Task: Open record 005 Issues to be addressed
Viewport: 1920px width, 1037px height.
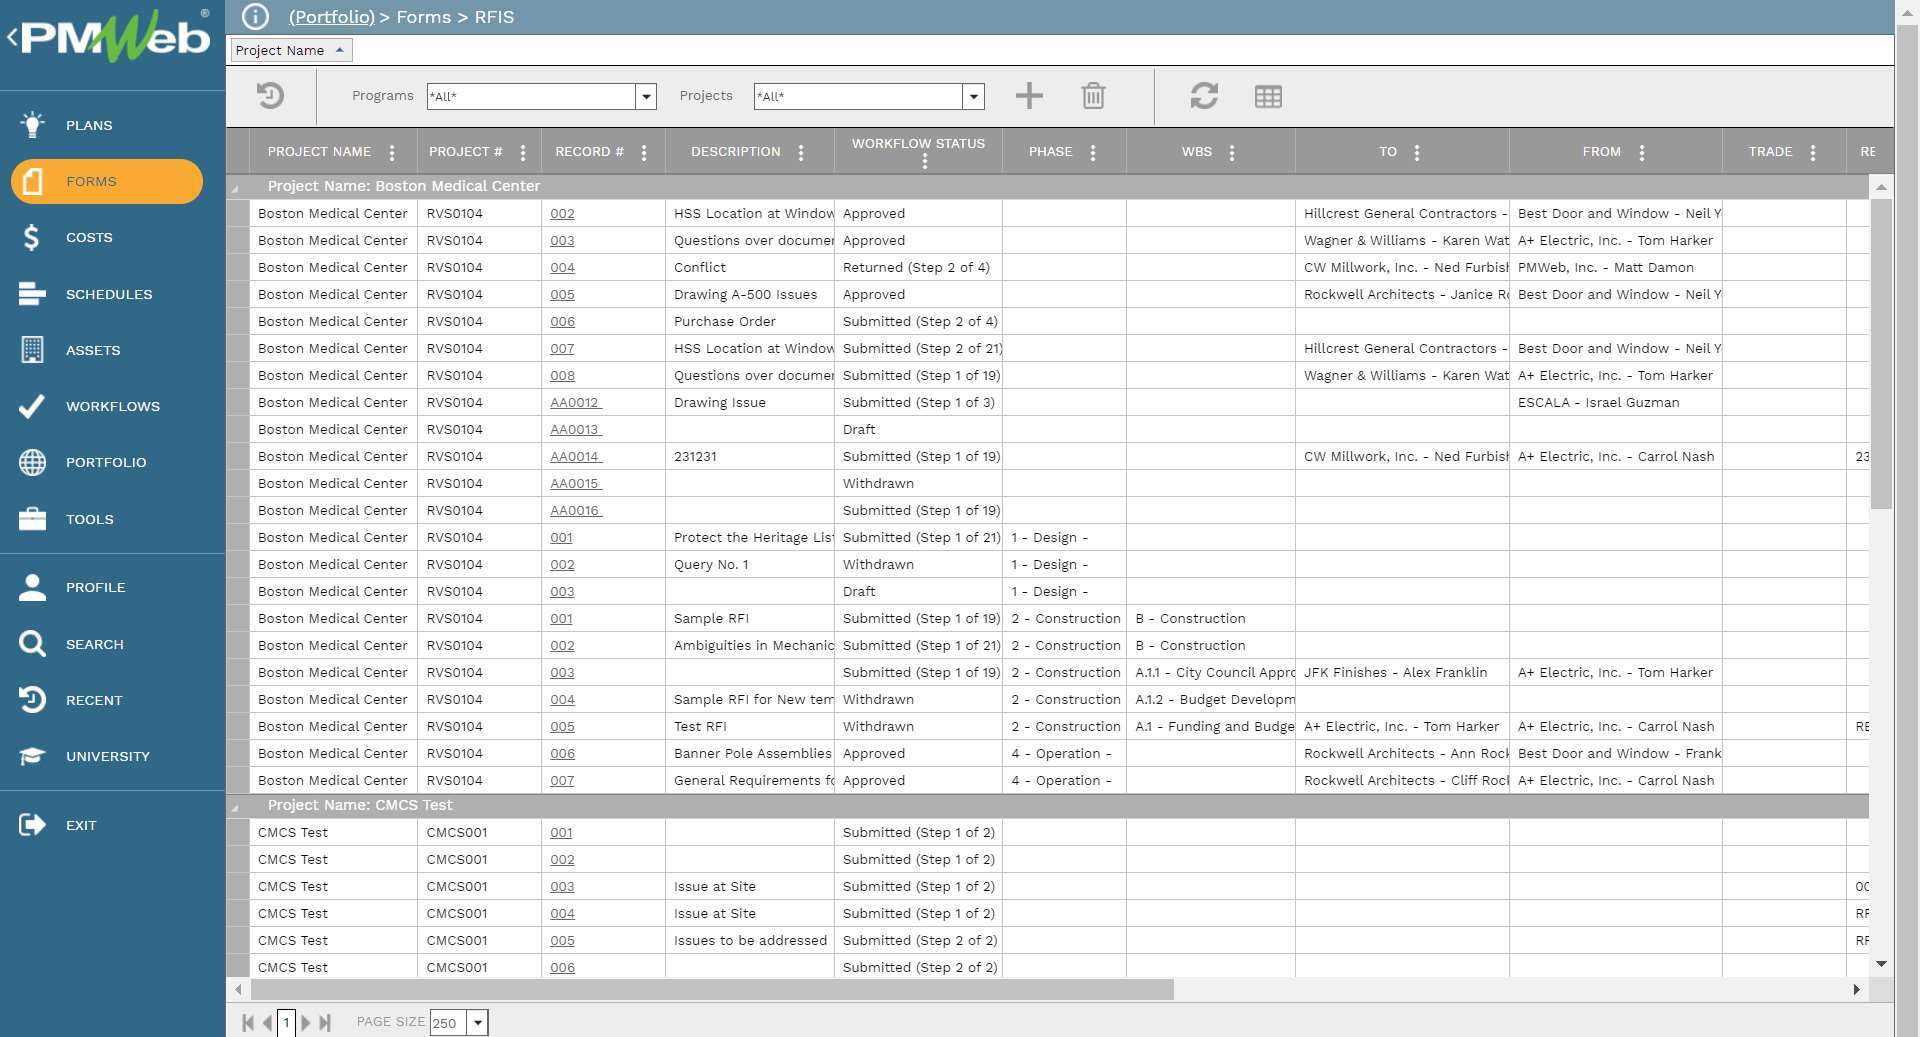Action: coord(562,940)
